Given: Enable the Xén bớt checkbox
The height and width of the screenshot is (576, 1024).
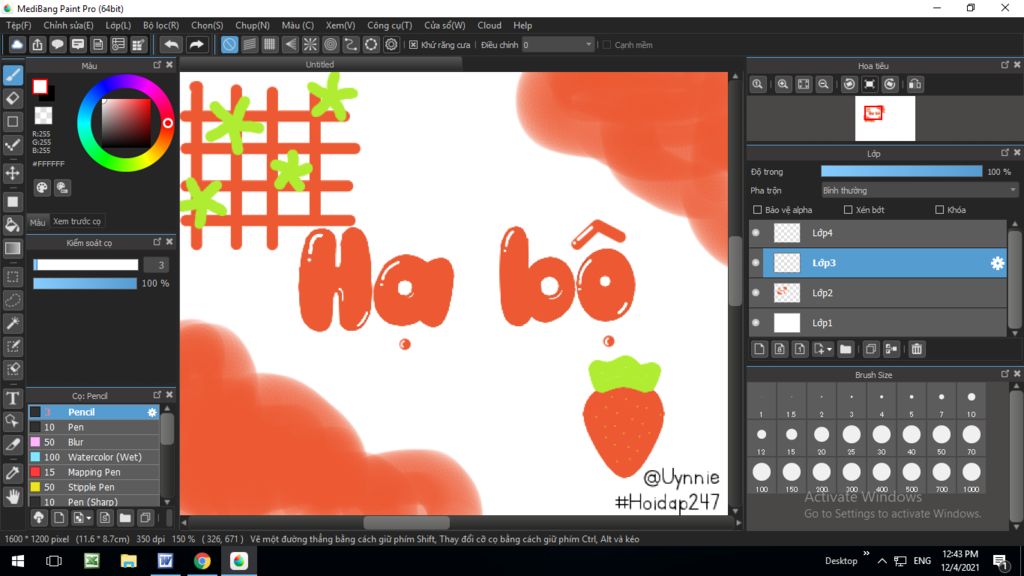Looking at the screenshot, I should click(x=848, y=210).
